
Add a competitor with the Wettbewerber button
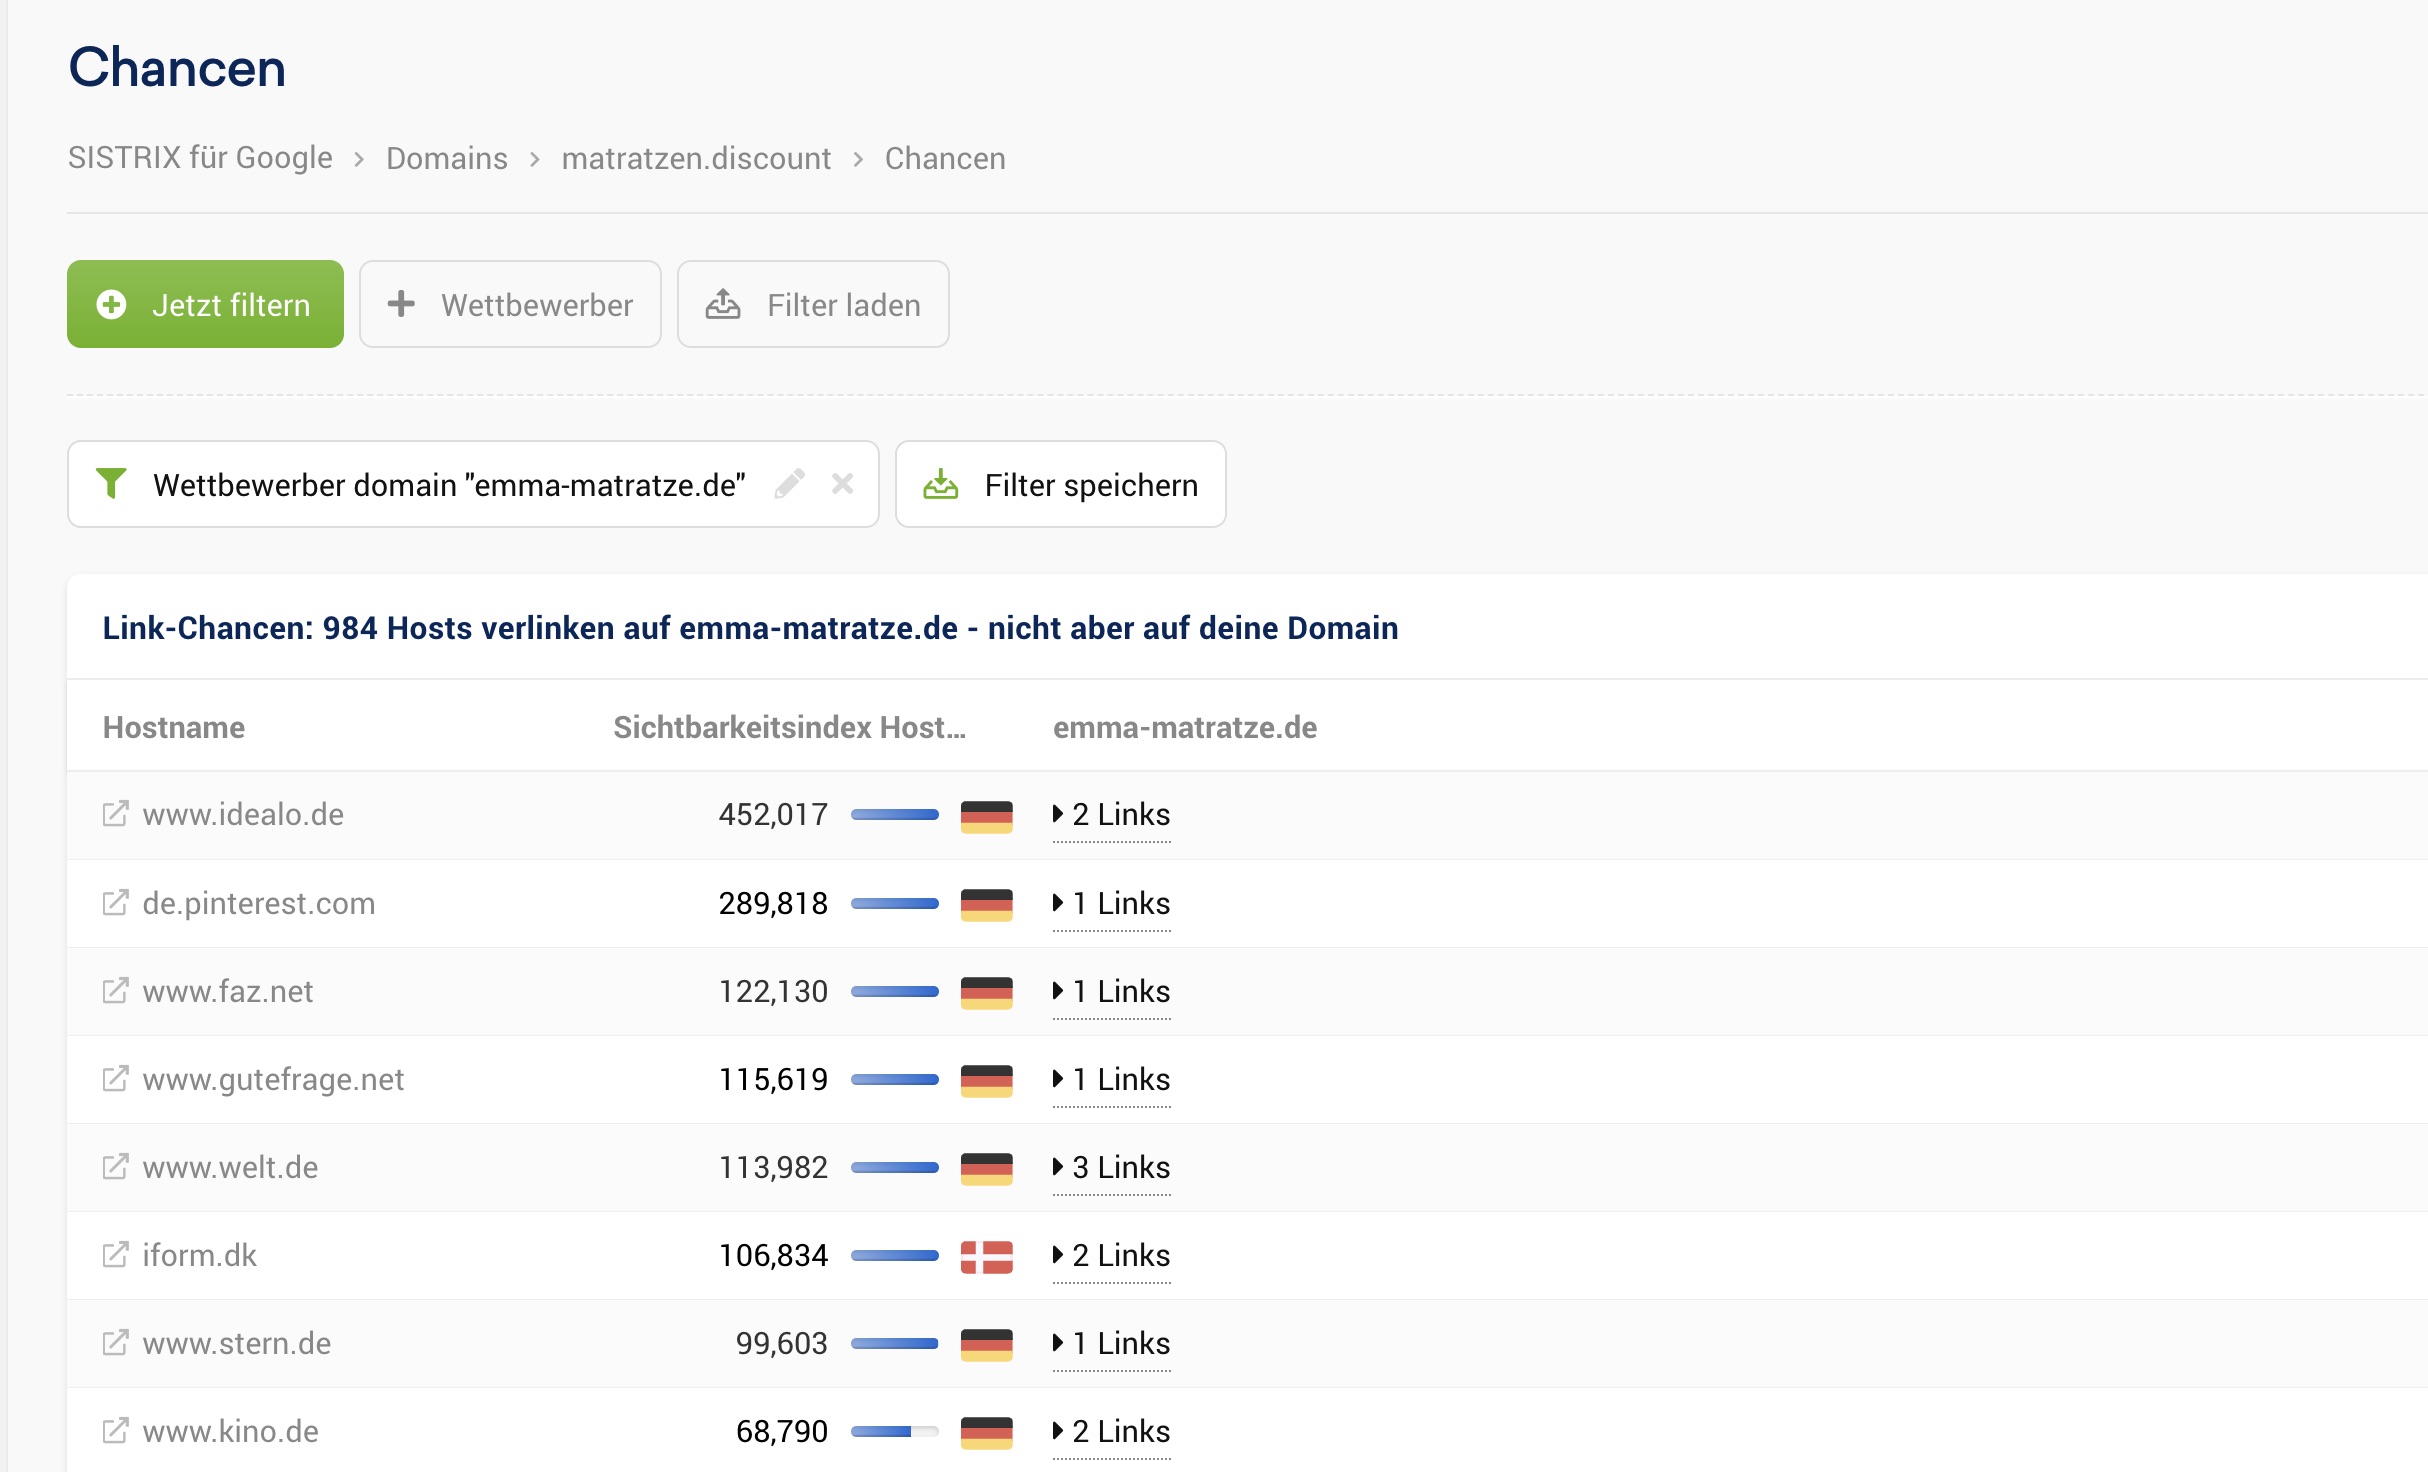pos(510,304)
